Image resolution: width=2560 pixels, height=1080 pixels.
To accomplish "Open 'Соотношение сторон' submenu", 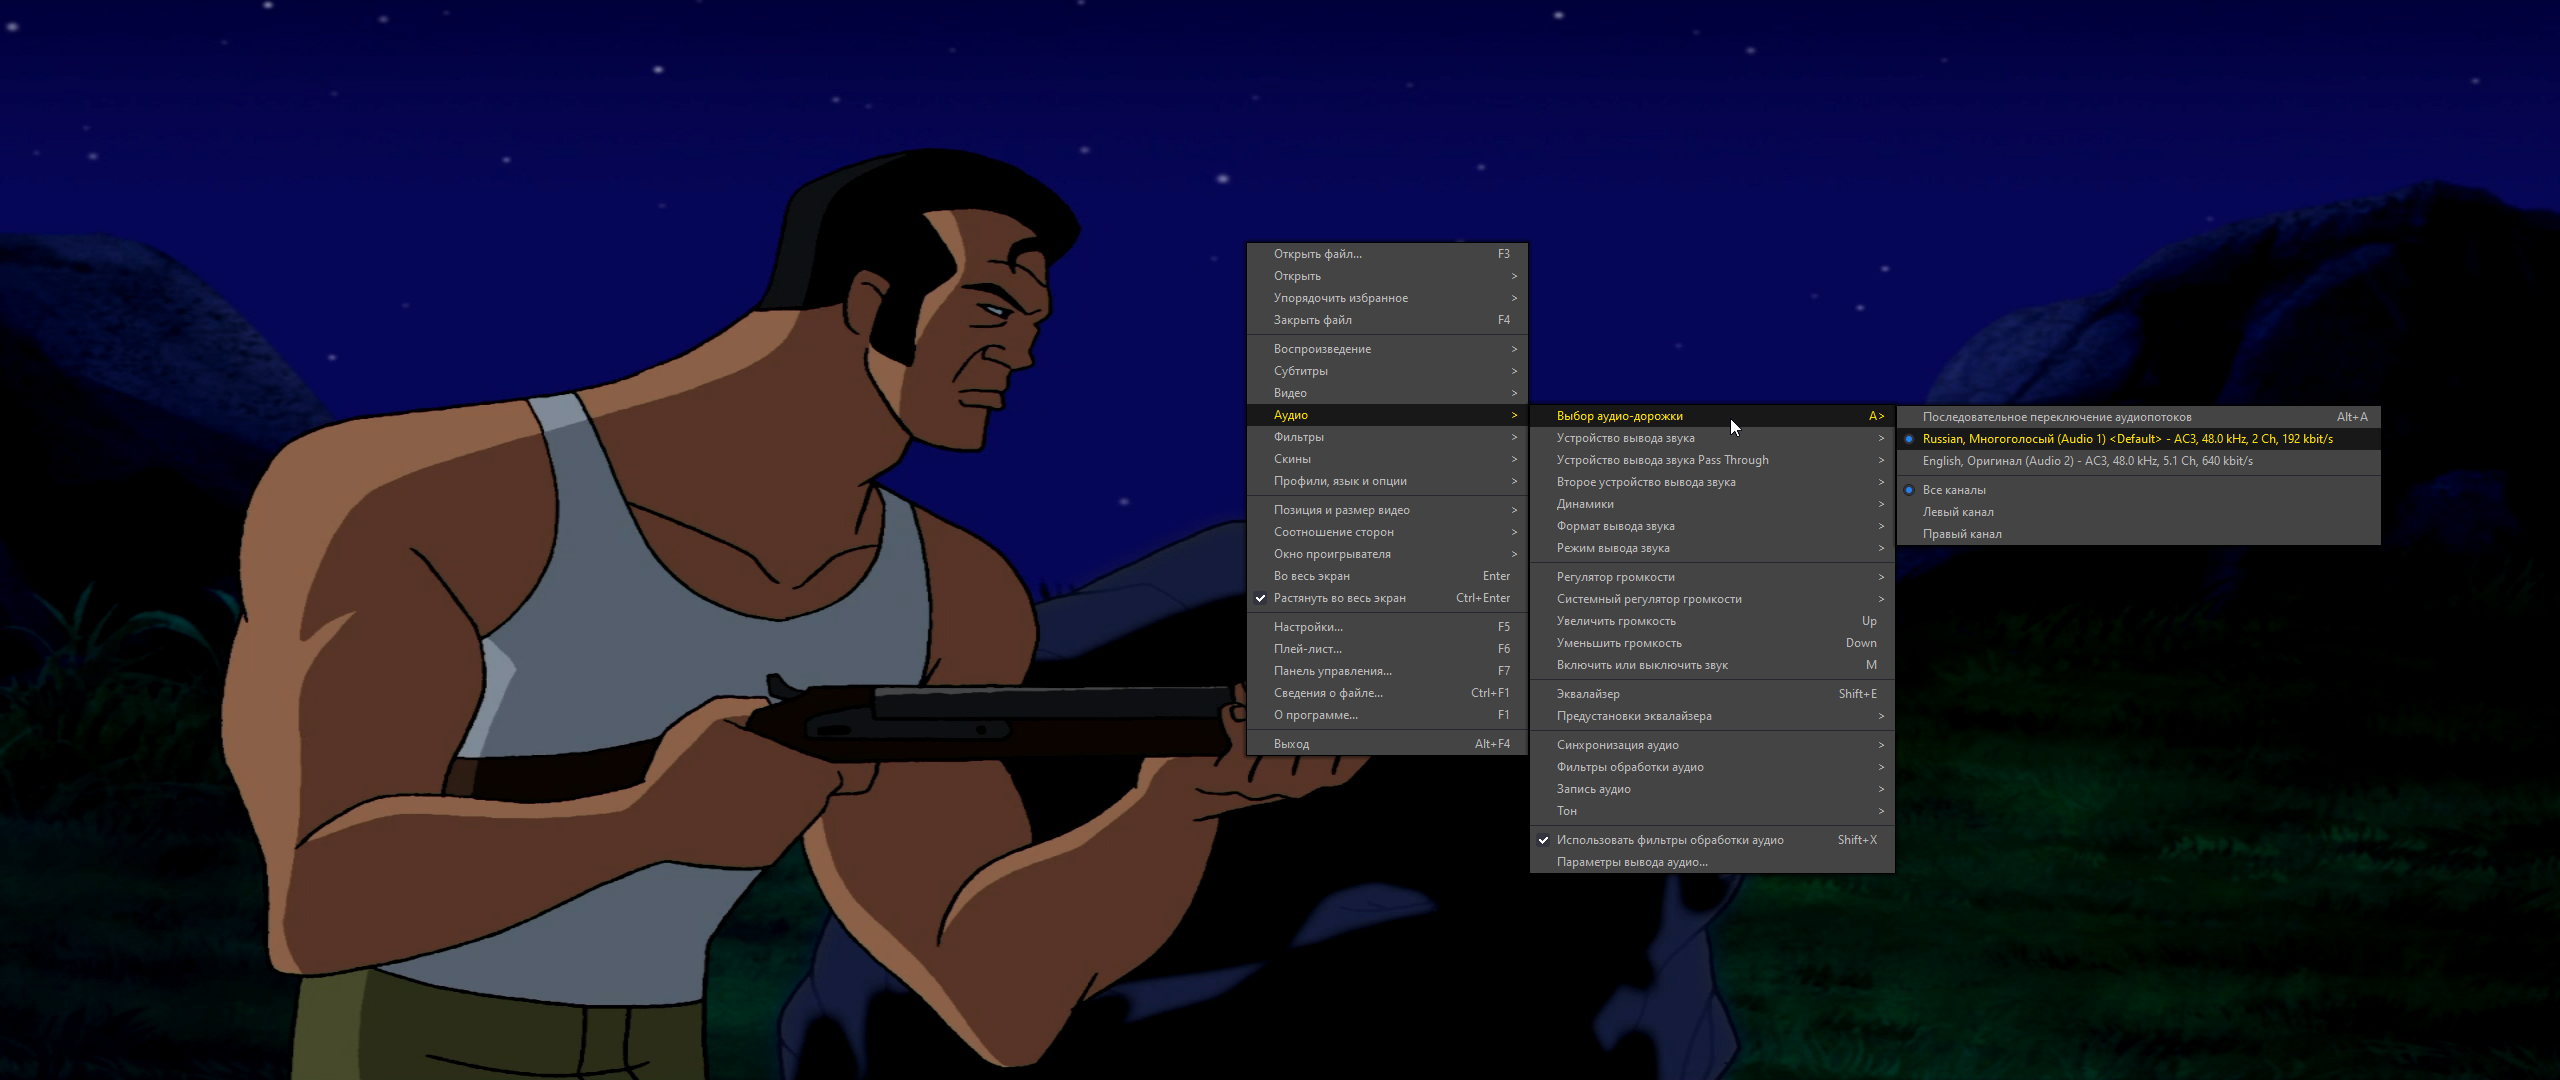I will pos(1387,532).
